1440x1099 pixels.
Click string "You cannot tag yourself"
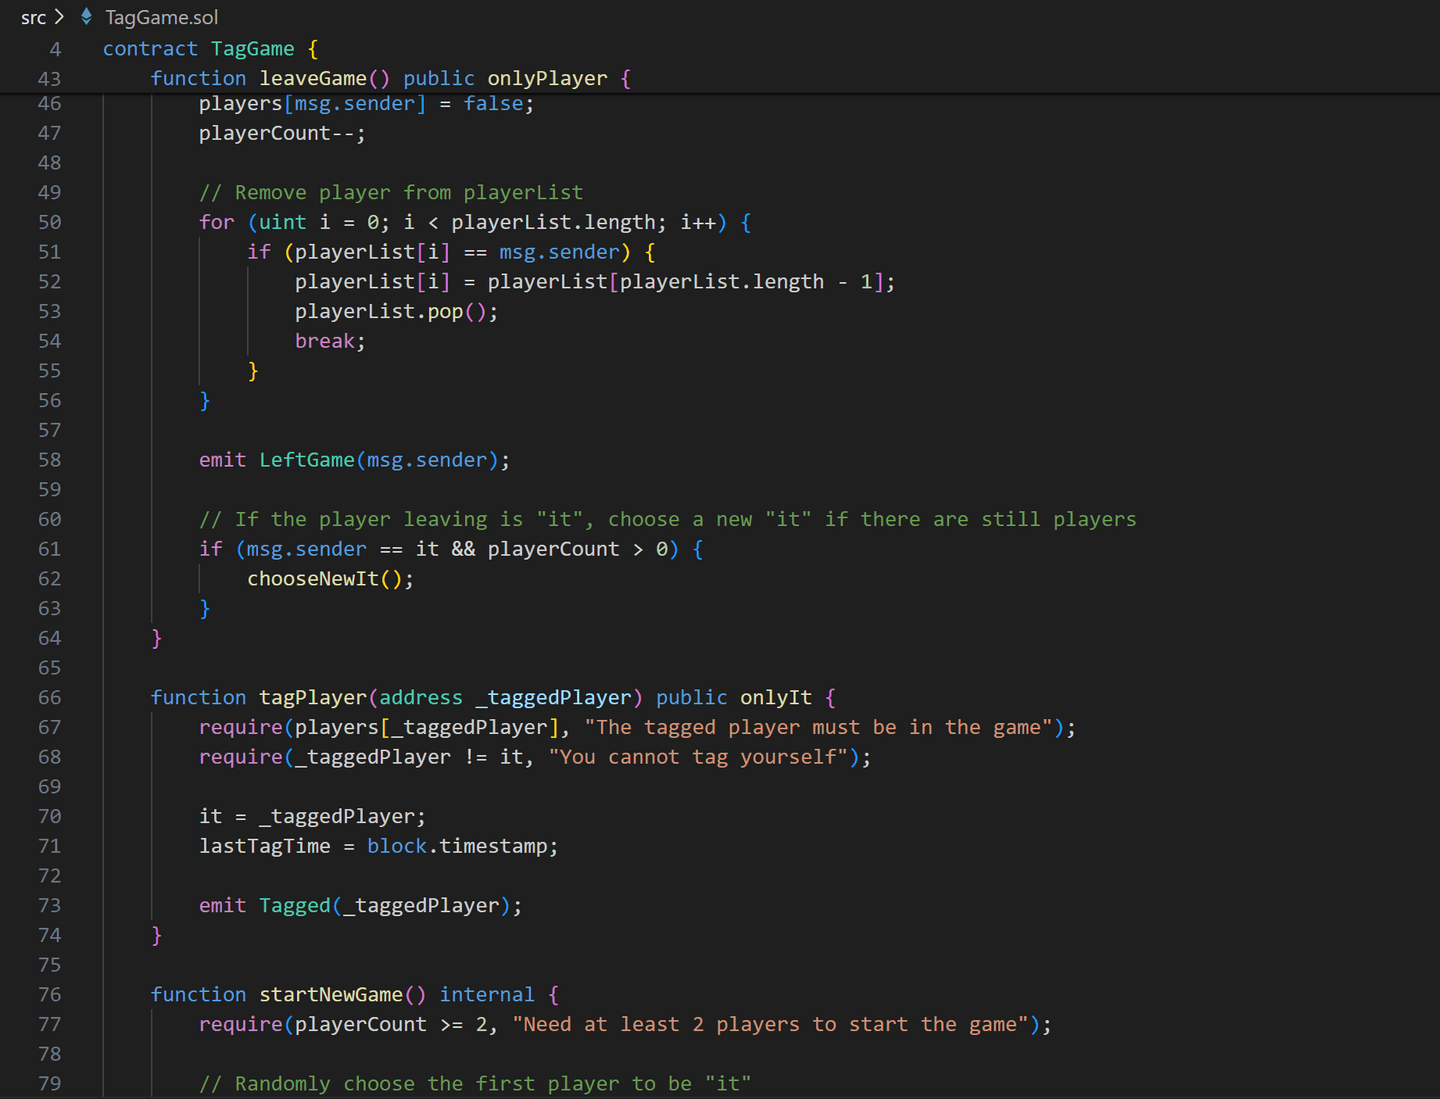click(x=703, y=757)
